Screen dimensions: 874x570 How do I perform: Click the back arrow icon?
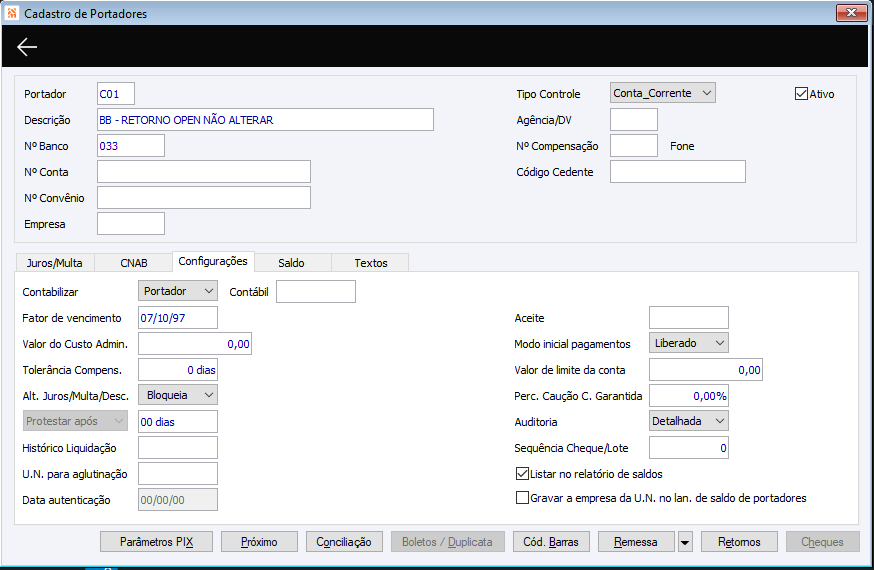(x=27, y=47)
